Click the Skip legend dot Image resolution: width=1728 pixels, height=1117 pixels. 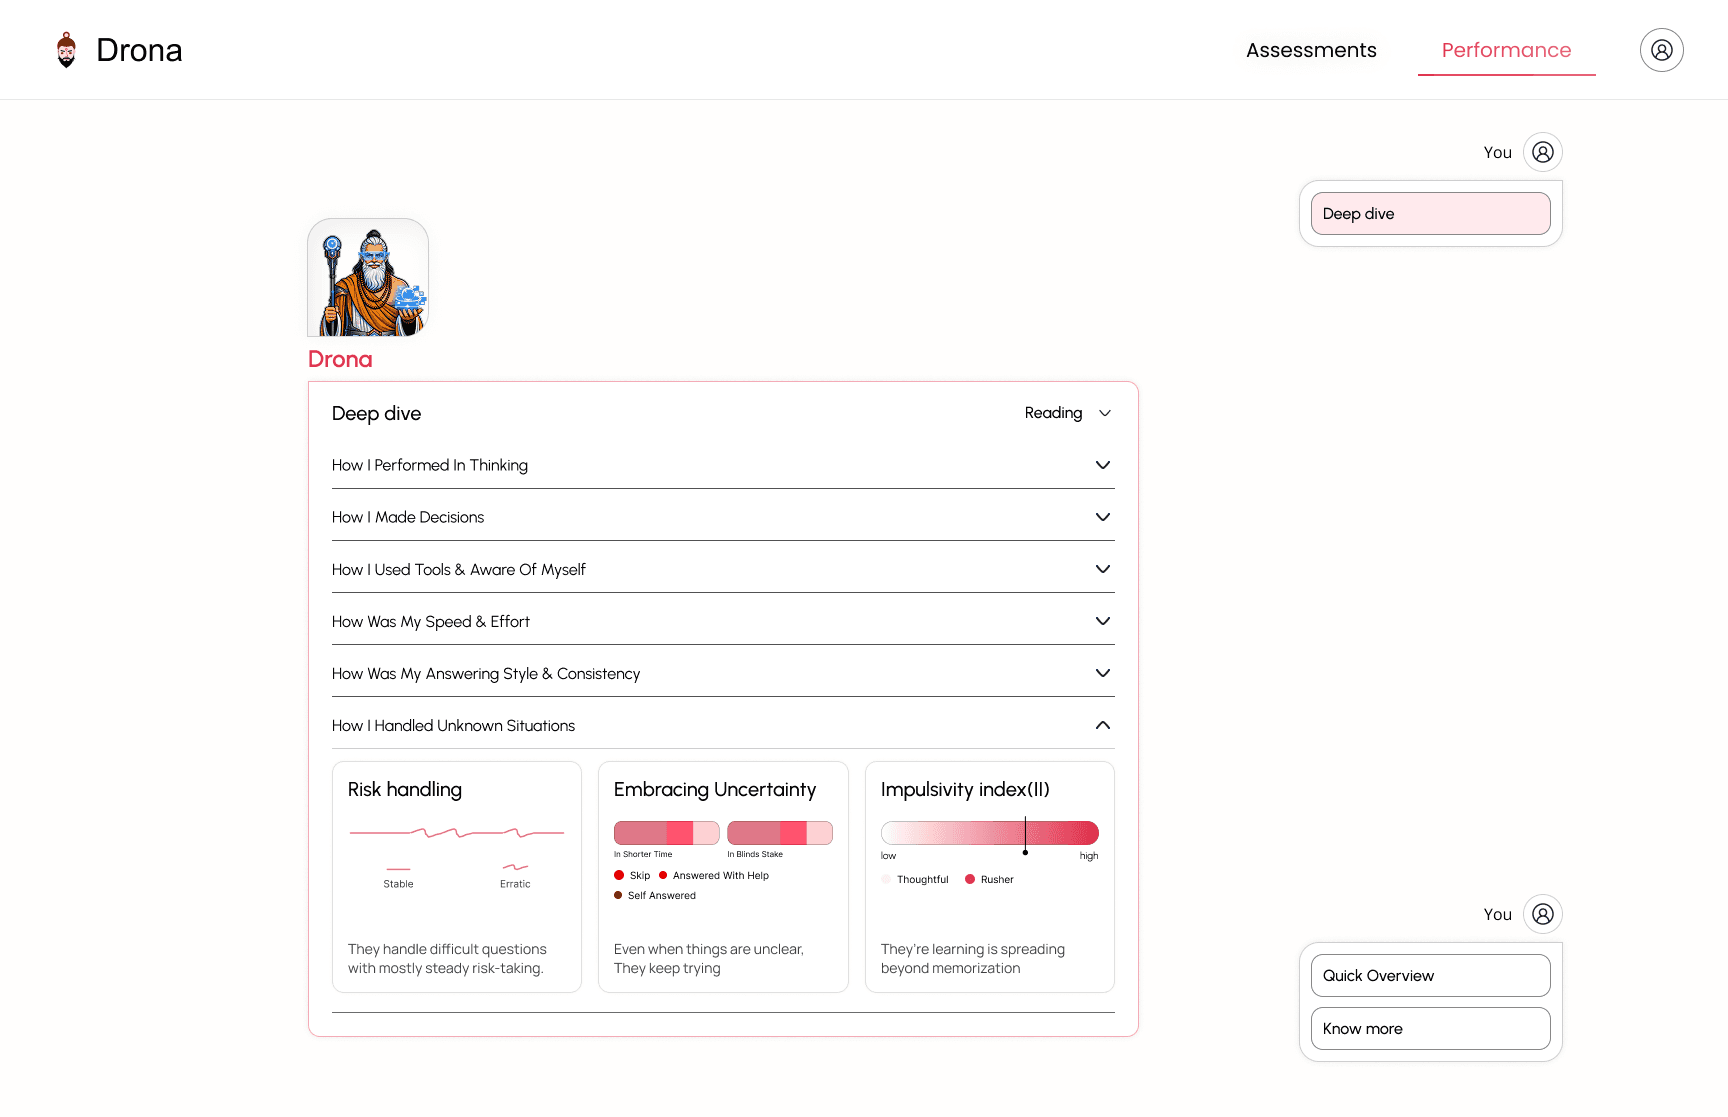point(619,875)
